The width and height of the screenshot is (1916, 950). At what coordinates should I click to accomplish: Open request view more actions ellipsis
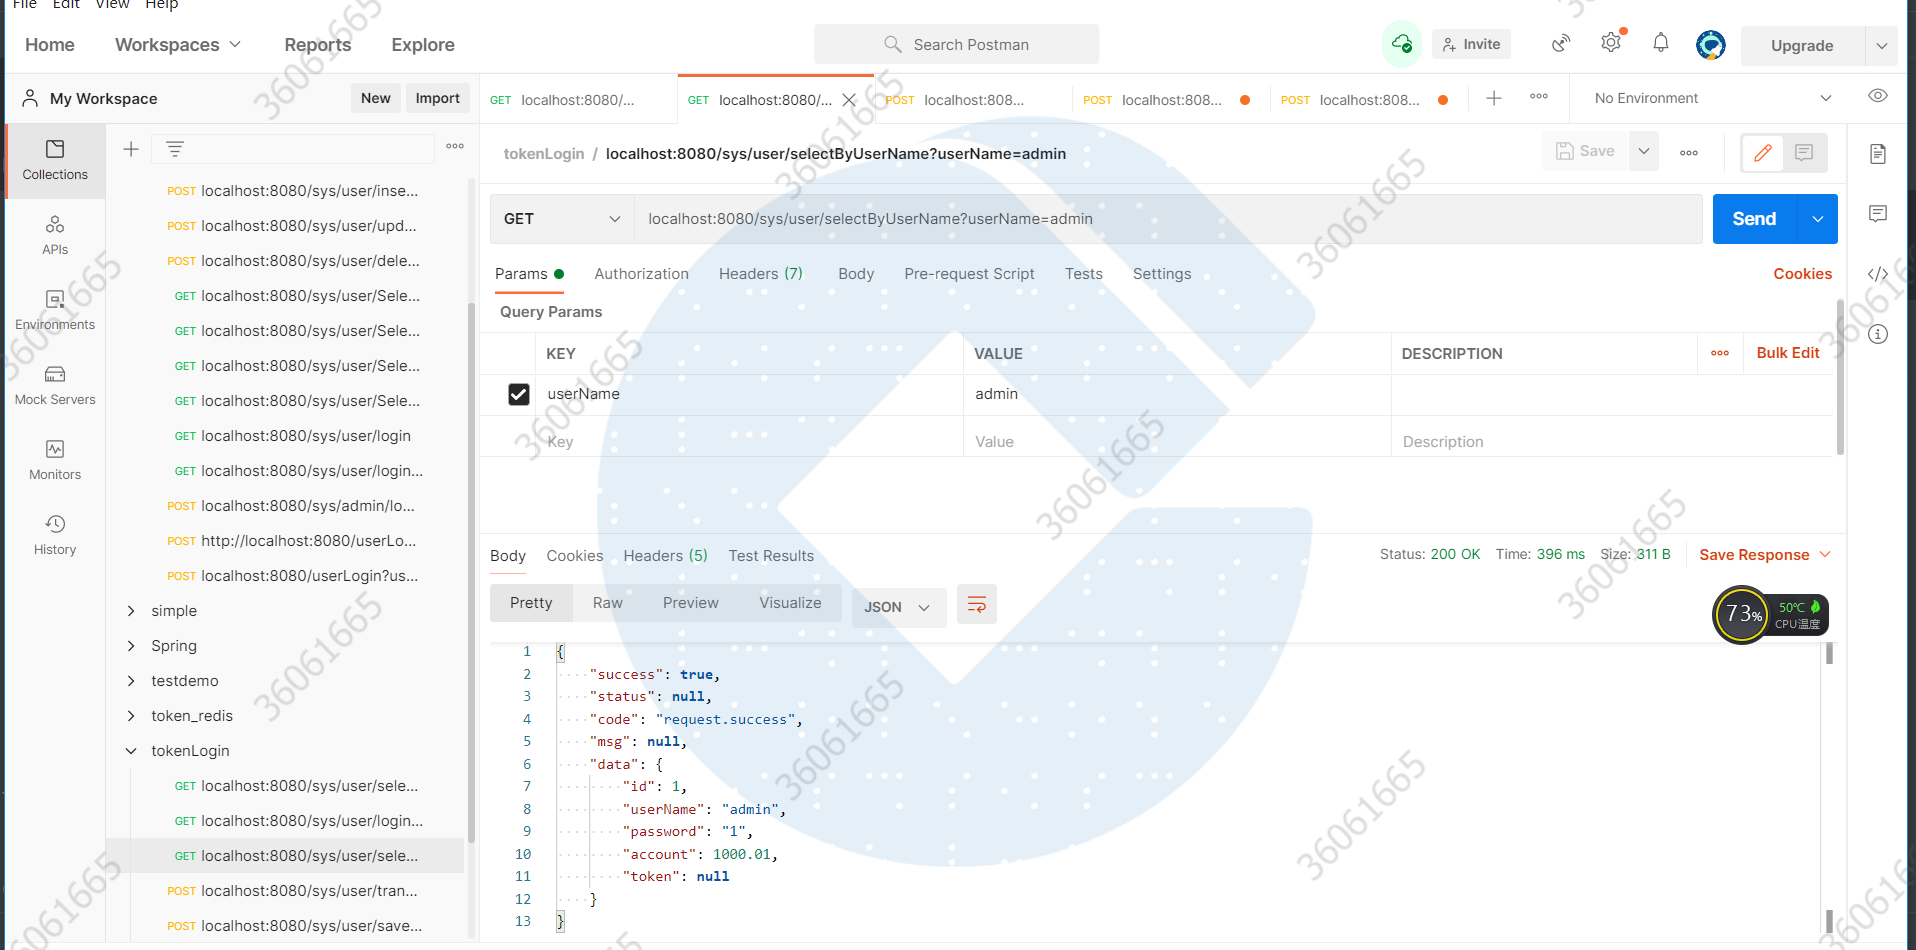coord(1689,153)
